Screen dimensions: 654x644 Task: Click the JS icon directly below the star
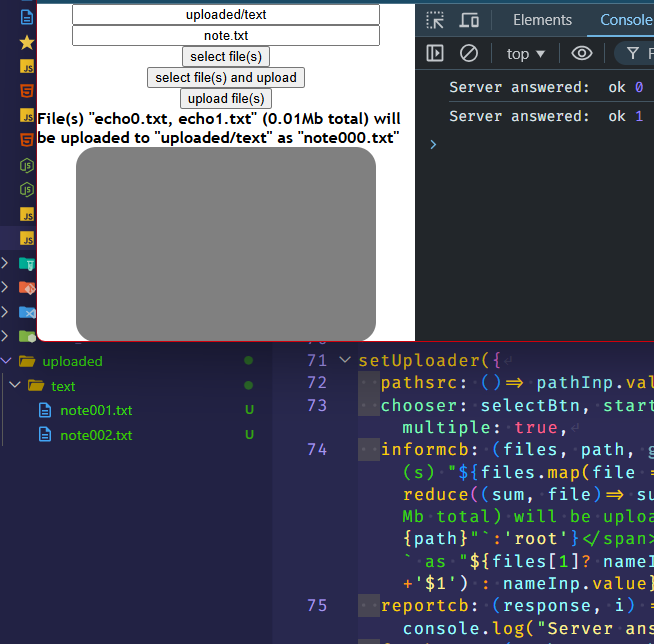[27, 67]
